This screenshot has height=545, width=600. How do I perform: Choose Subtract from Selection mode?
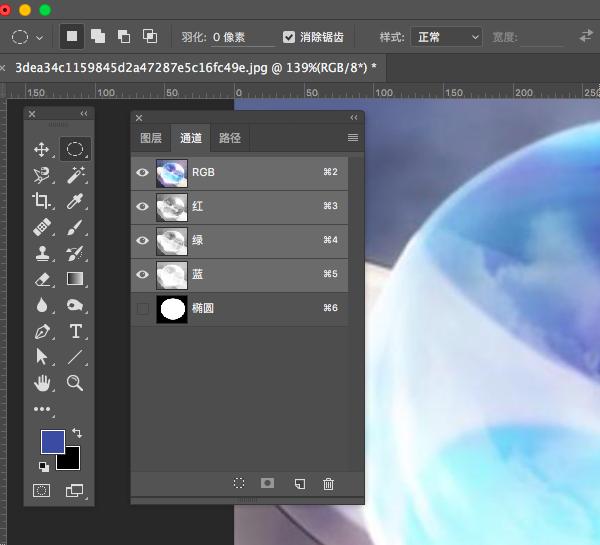click(124, 36)
